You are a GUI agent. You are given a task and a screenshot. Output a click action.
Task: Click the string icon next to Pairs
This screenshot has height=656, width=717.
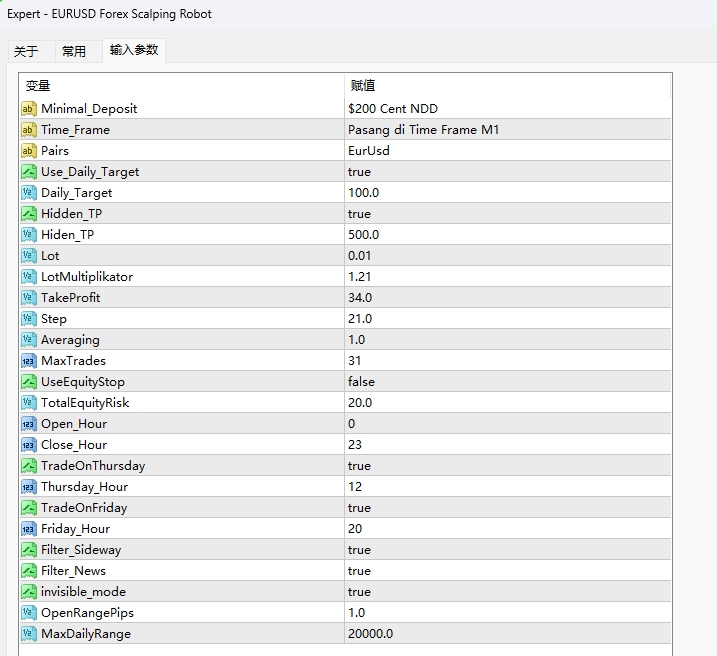pyautogui.click(x=29, y=151)
